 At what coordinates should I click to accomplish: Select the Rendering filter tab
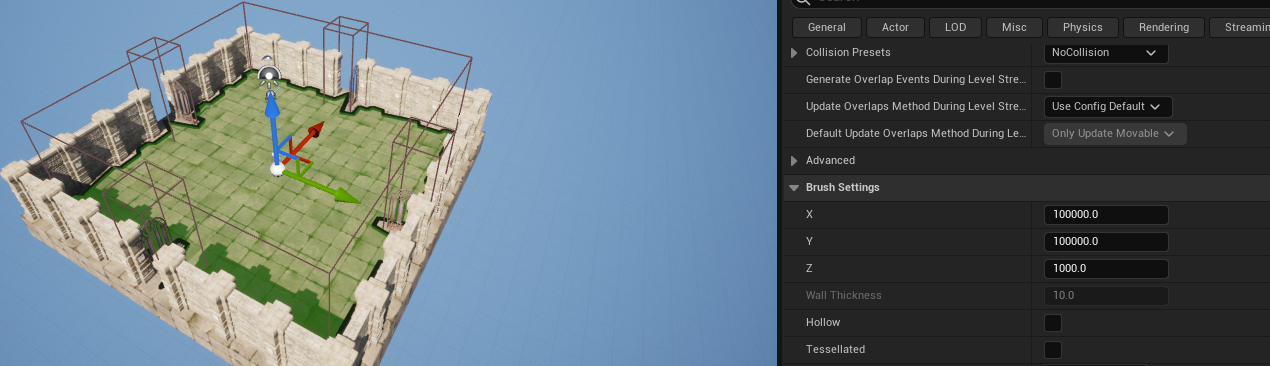point(1163,27)
